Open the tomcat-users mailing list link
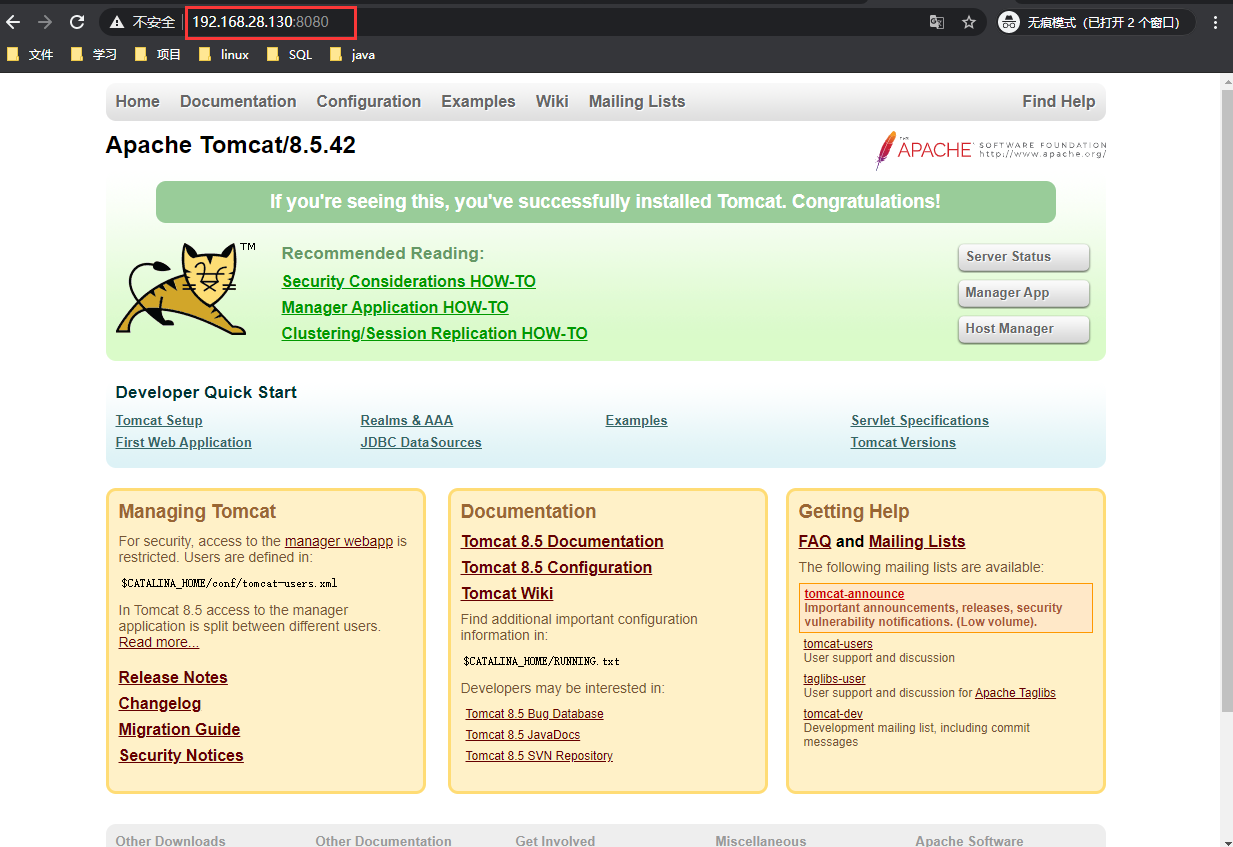Image resolution: width=1233 pixels, height=847 pixels. tap(838, 644)
